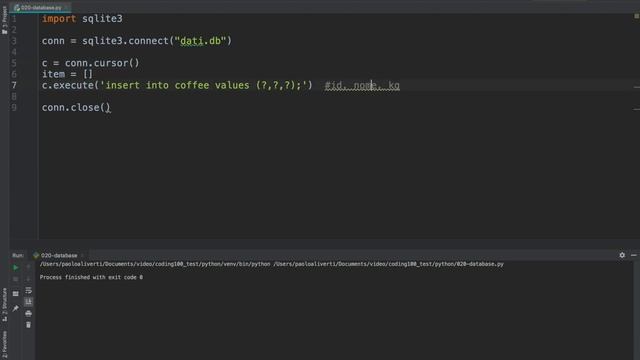
Task: Open the Project tool window
Action: tap(4, 20)
